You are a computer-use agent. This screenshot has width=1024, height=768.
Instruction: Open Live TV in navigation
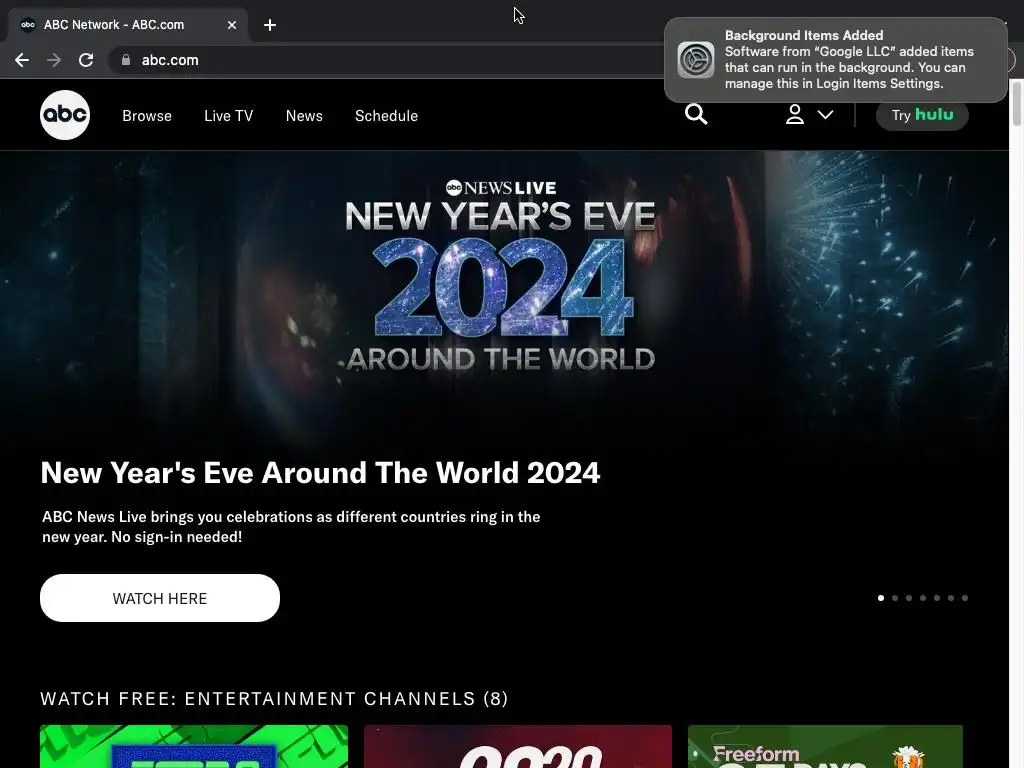pos(229,116)
